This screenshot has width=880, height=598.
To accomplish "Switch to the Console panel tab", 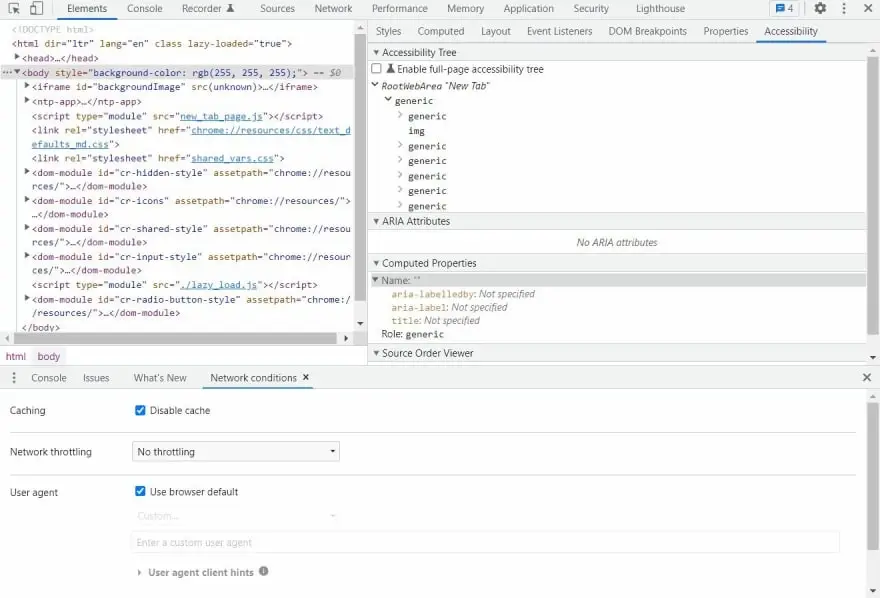I will (x=144, y=8).
